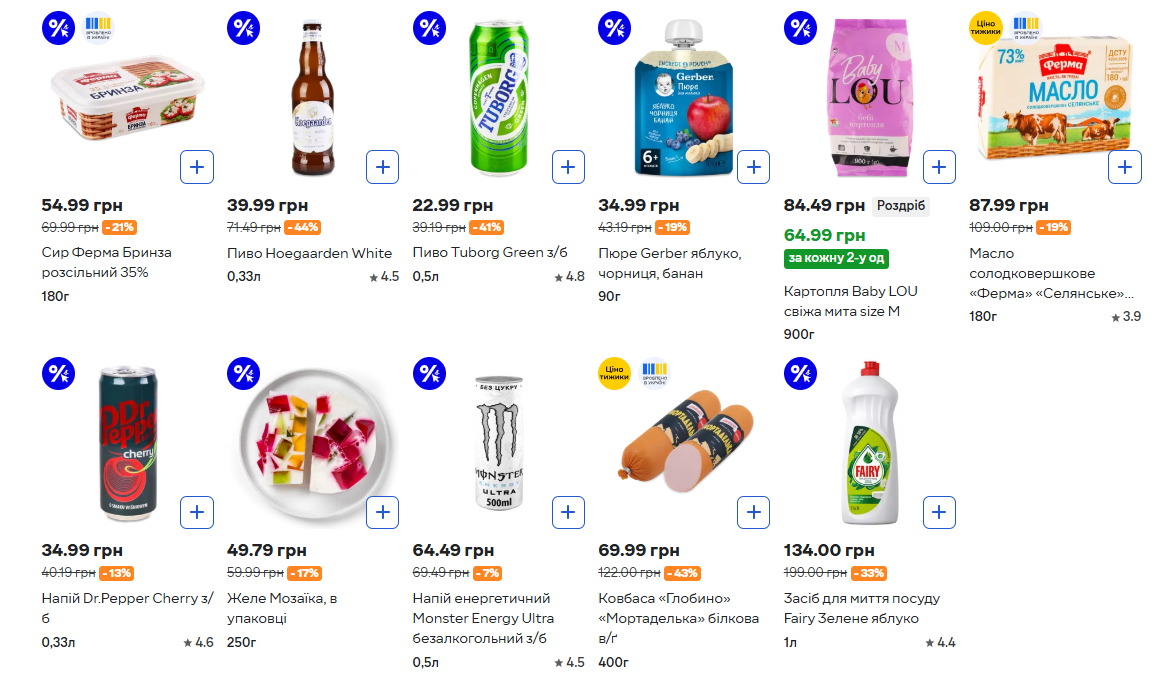Add Желе Мозаїка to cart
The width and height of the screenshot is (1173, 693).
point(382,513)
